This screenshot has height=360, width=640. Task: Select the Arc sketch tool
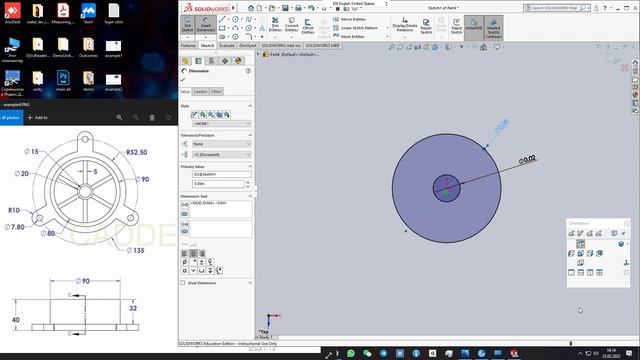coord(235,28)
